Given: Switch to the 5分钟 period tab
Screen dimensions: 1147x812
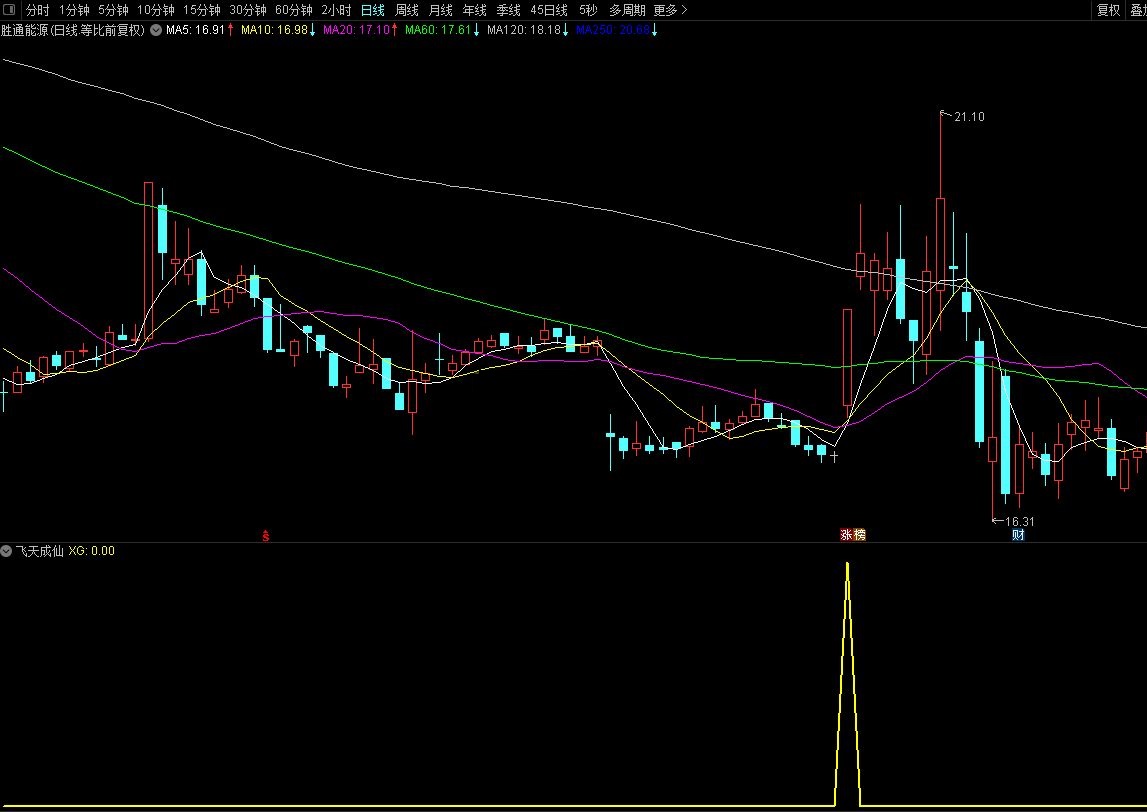Looking at the screenshot, I should 113,10.
